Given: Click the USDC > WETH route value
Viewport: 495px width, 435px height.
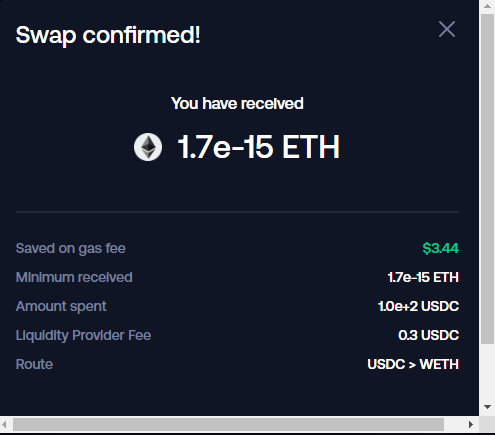Looking at the screenshot, I should pos(413,364).
